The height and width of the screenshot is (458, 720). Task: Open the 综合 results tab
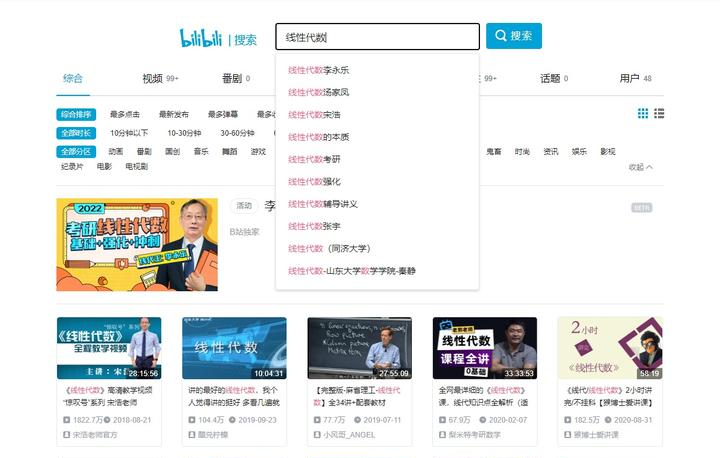tap(73, 78)
